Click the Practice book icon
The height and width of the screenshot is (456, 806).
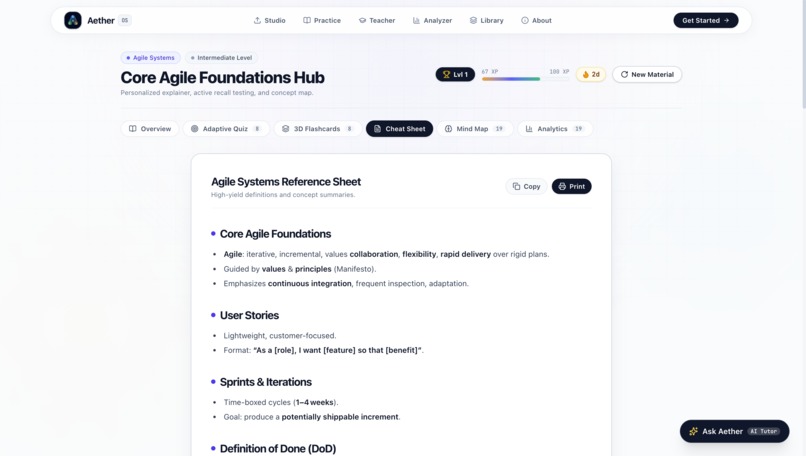click(x=307, y=21)
